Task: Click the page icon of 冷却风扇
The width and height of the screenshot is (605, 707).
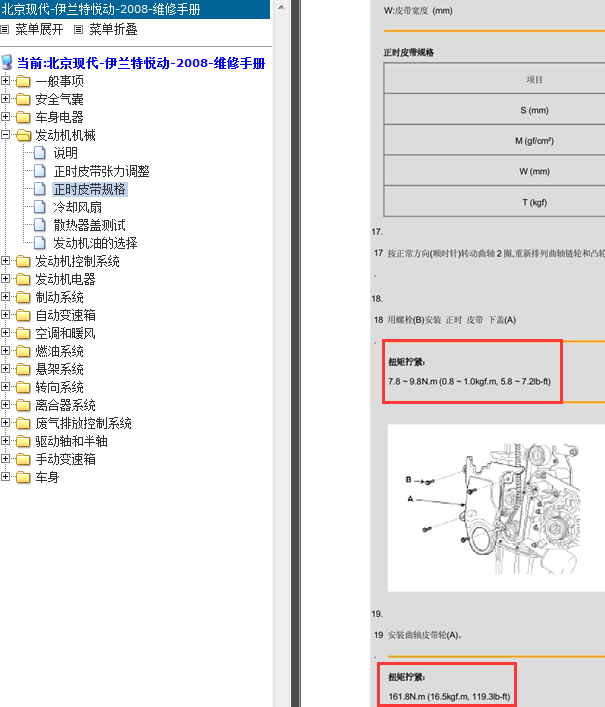Action: 40,207
